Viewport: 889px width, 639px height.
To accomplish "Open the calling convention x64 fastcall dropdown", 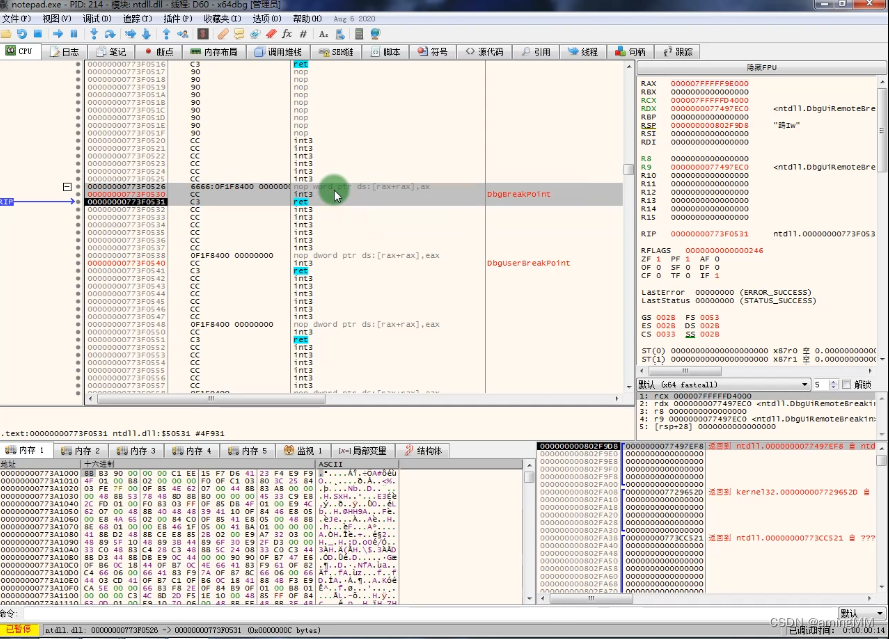I will (x=723, y=384).
